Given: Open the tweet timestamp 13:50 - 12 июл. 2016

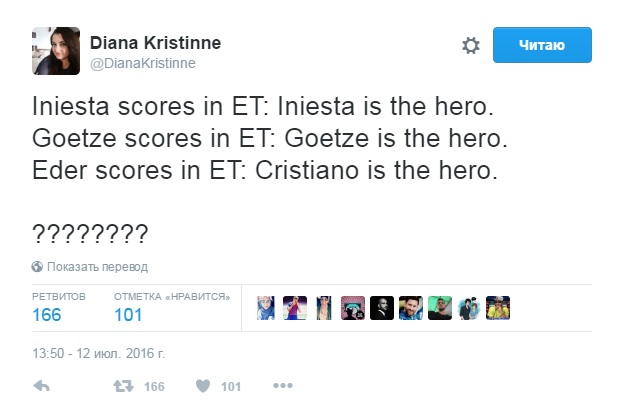Looking at the screenshot, I should tap(98, 353).
